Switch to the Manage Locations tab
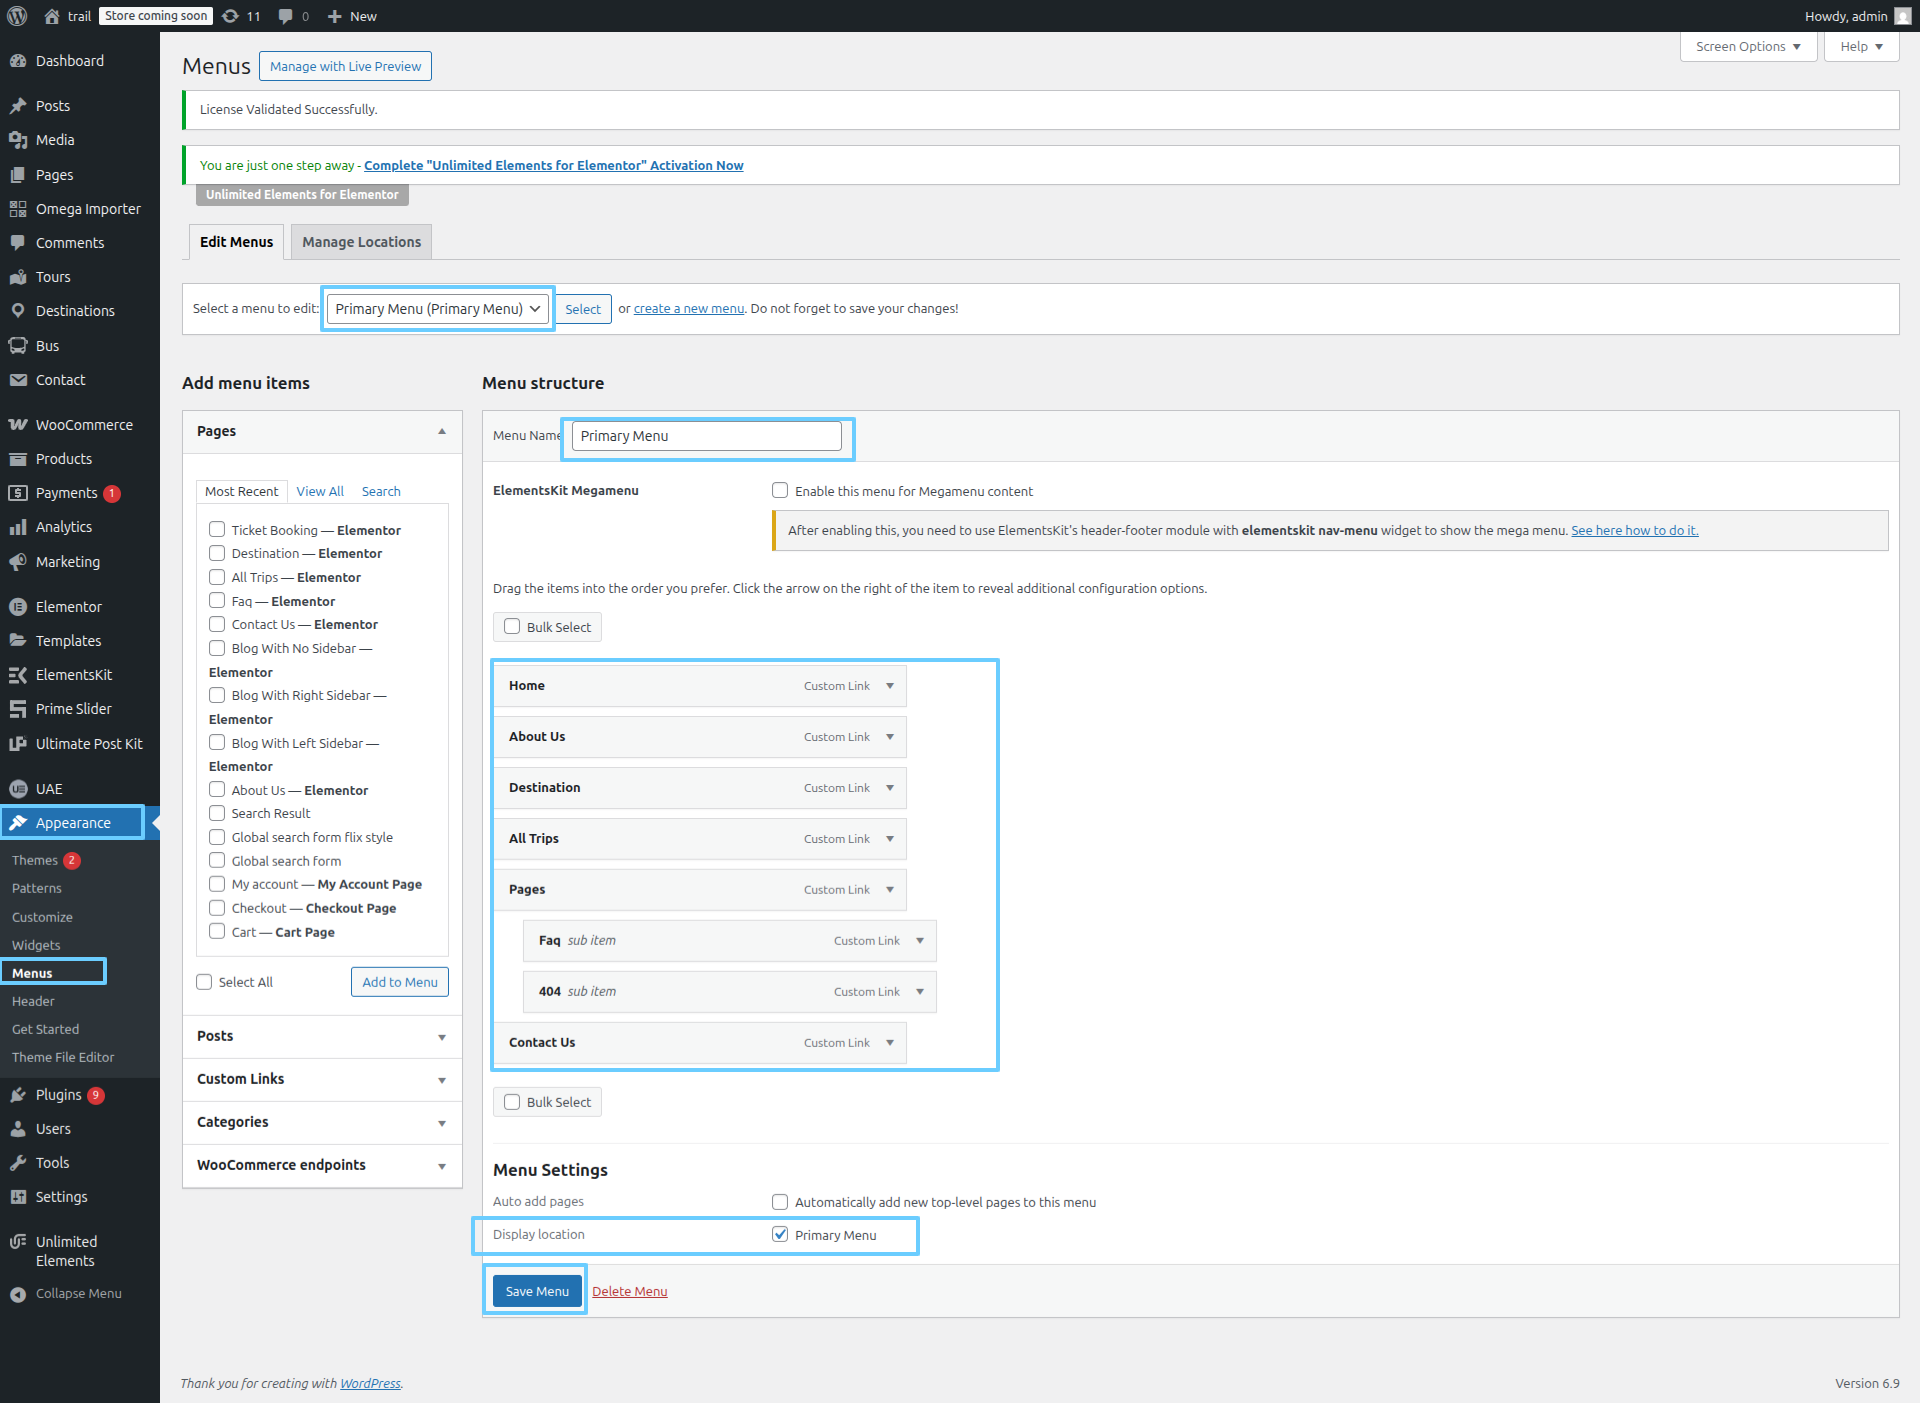 coord(361,242)
